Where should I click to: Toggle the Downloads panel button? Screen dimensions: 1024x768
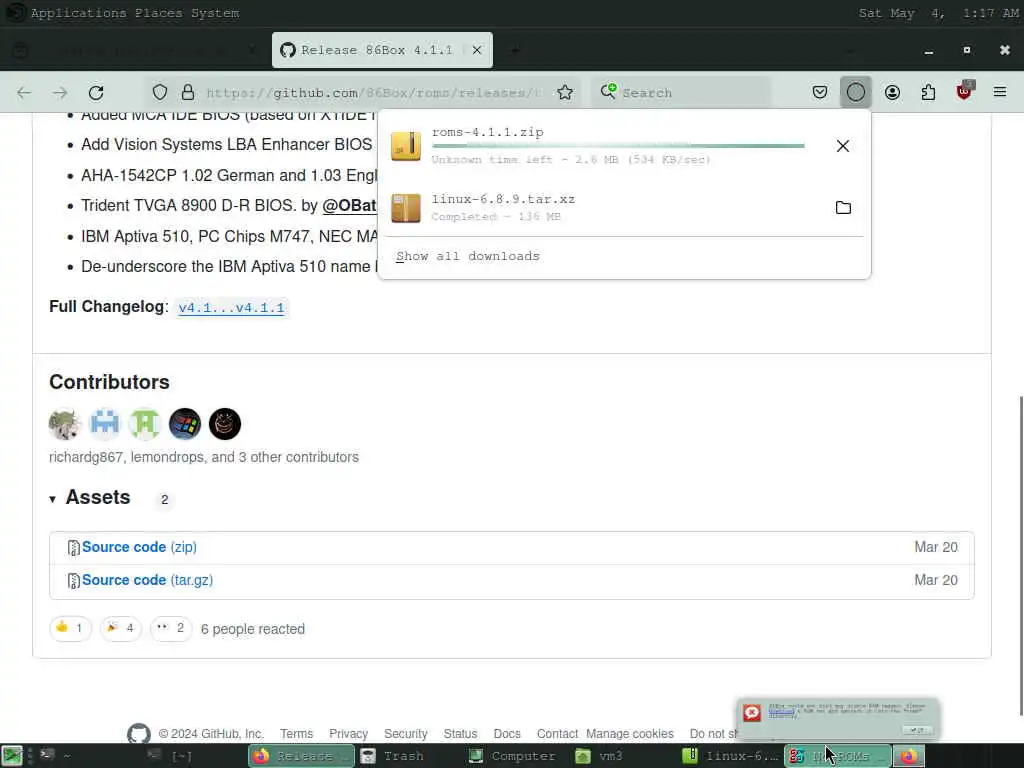tap(856, 92)
